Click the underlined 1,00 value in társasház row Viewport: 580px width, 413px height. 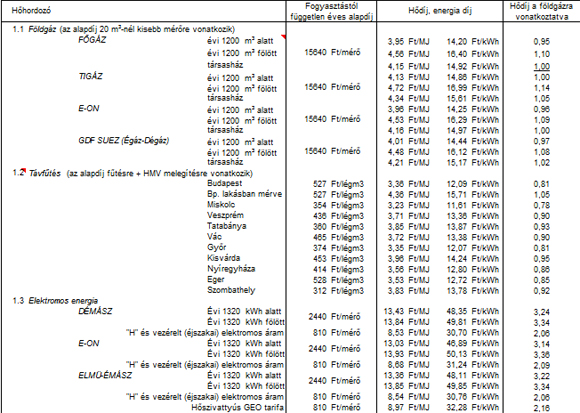click(542, 67)
